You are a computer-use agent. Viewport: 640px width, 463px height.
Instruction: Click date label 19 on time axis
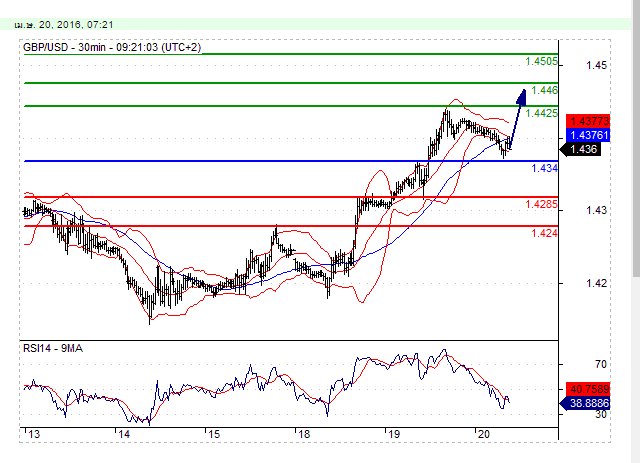point(394,434)
